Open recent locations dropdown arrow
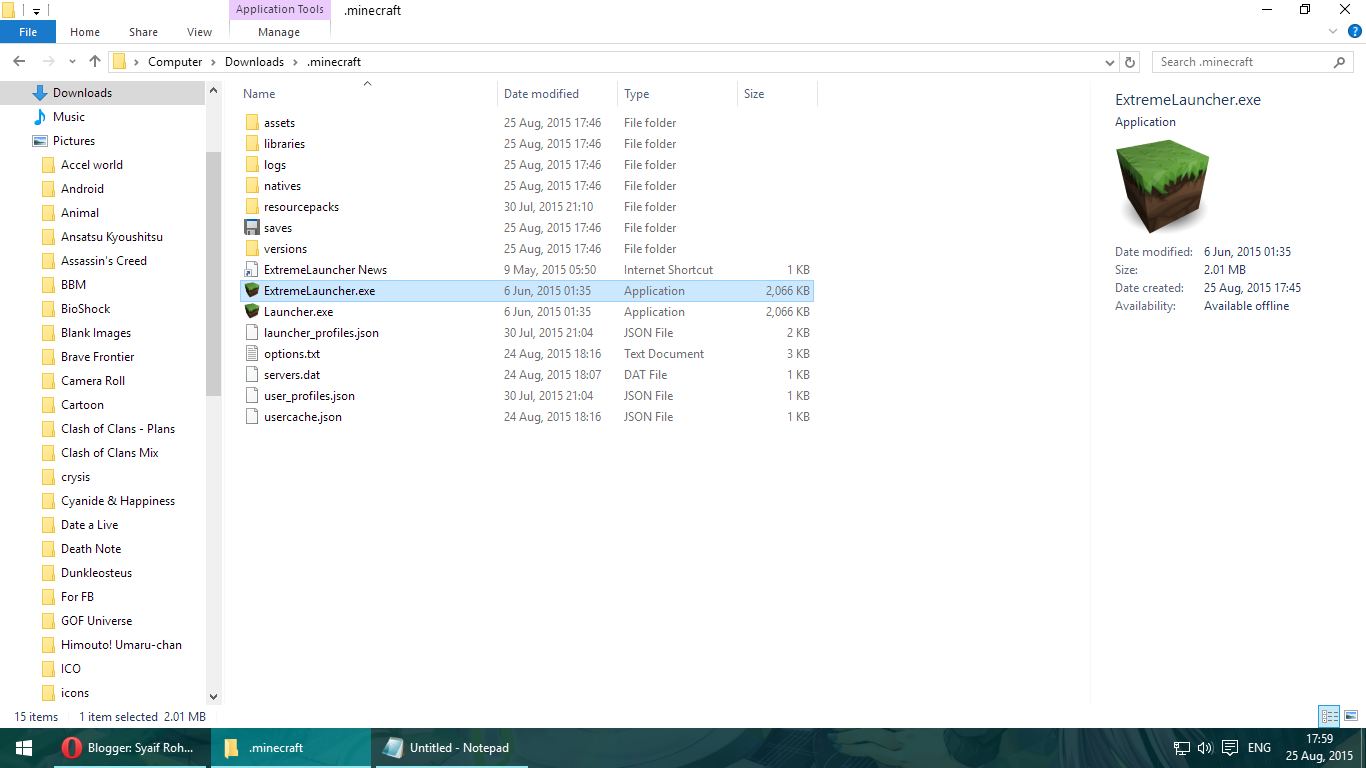 tap(71, 62)
